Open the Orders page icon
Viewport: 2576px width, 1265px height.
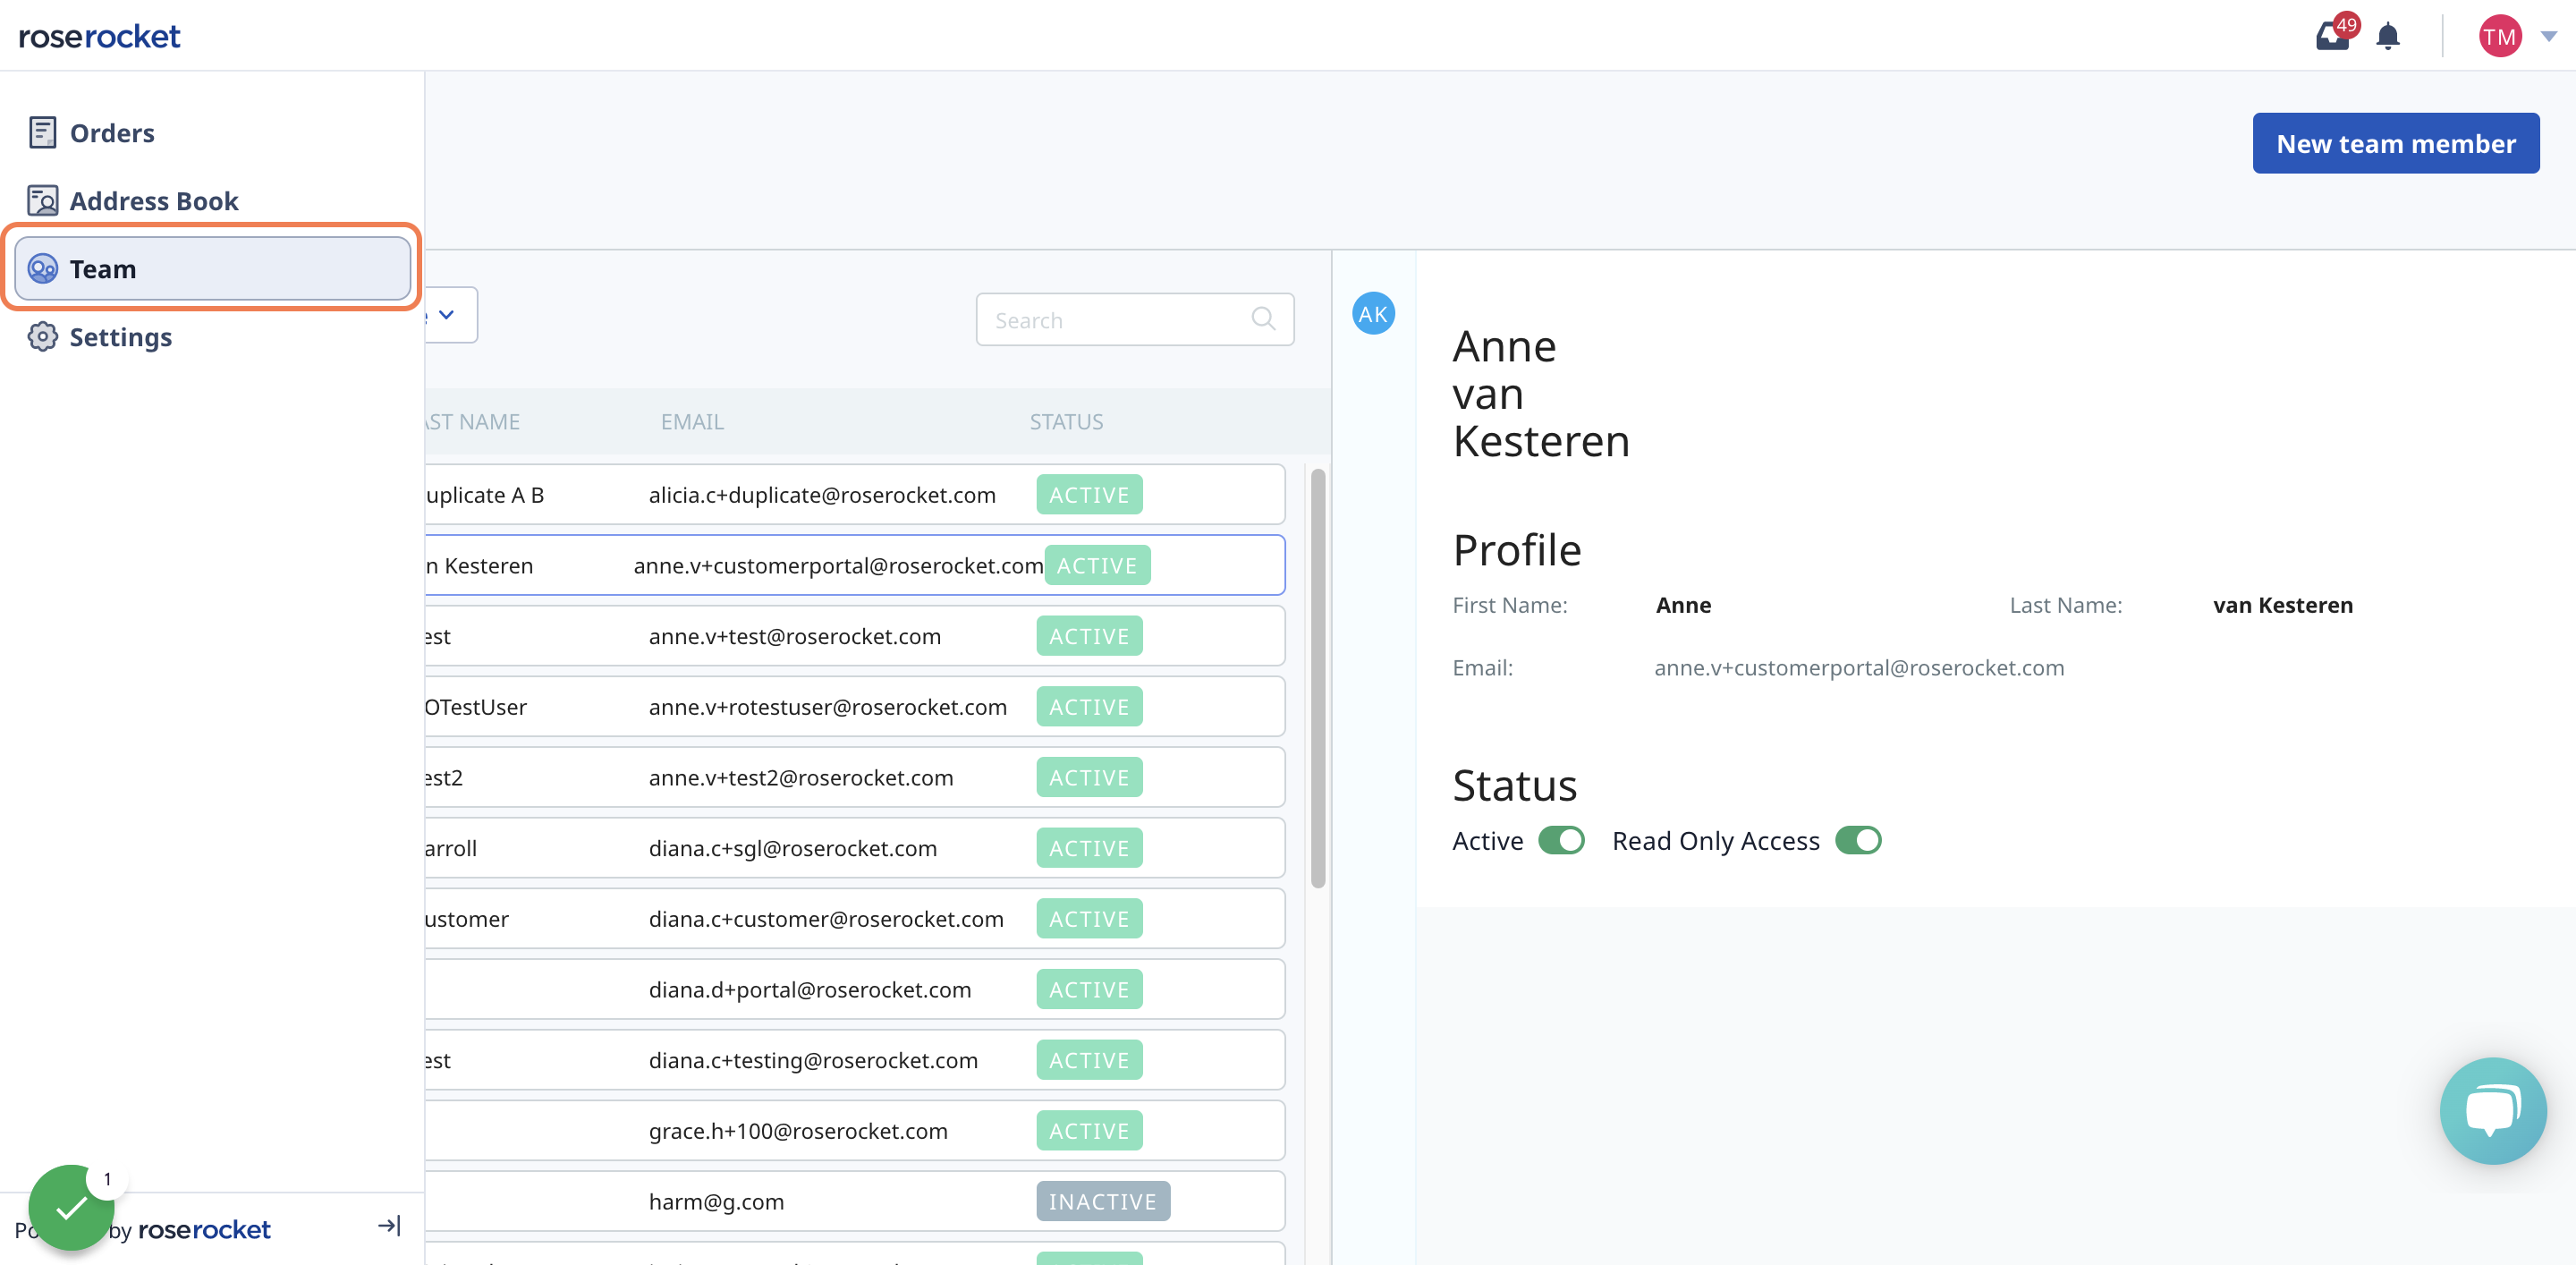point(42,132)
